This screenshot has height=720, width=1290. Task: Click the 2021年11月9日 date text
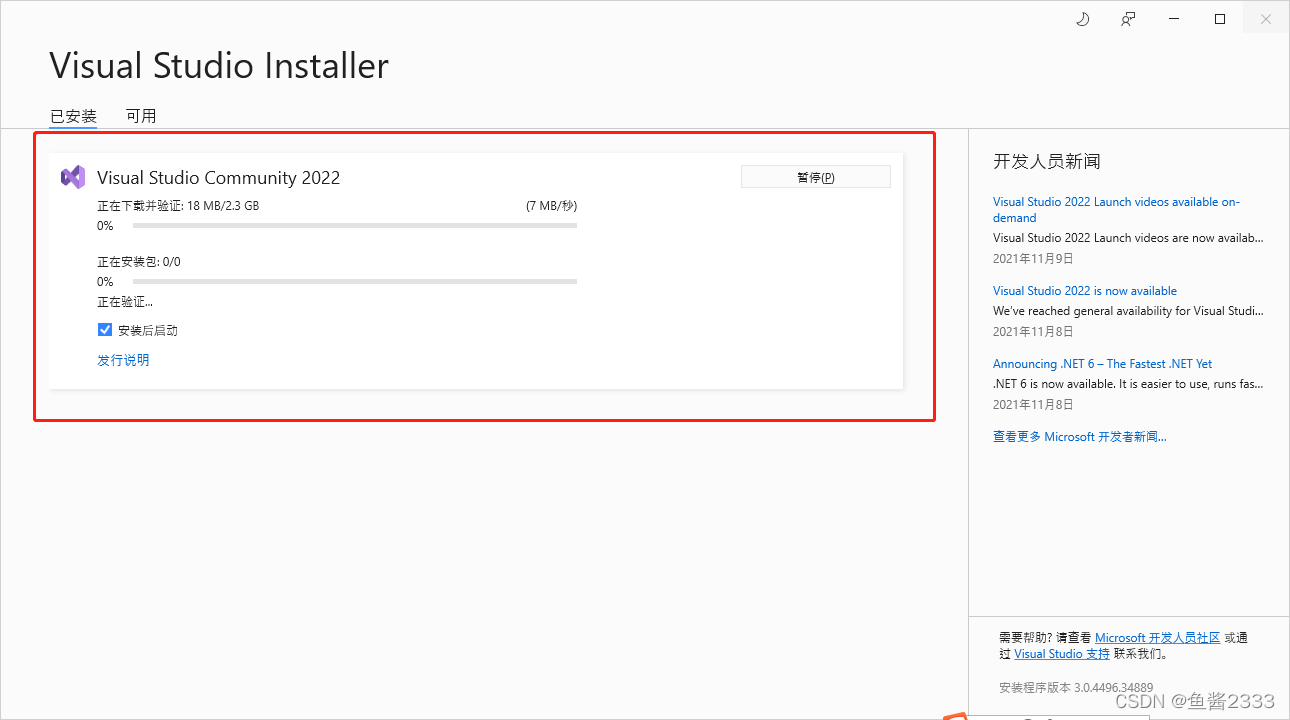pos(1033,258)
